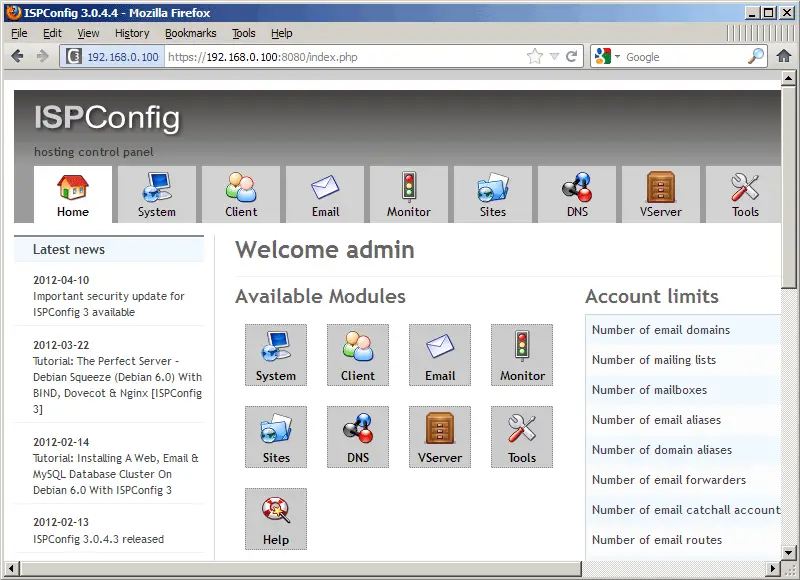Click the Number of email domains row
The height and width of the screenshot is (580, 800).
click(683, 330)
